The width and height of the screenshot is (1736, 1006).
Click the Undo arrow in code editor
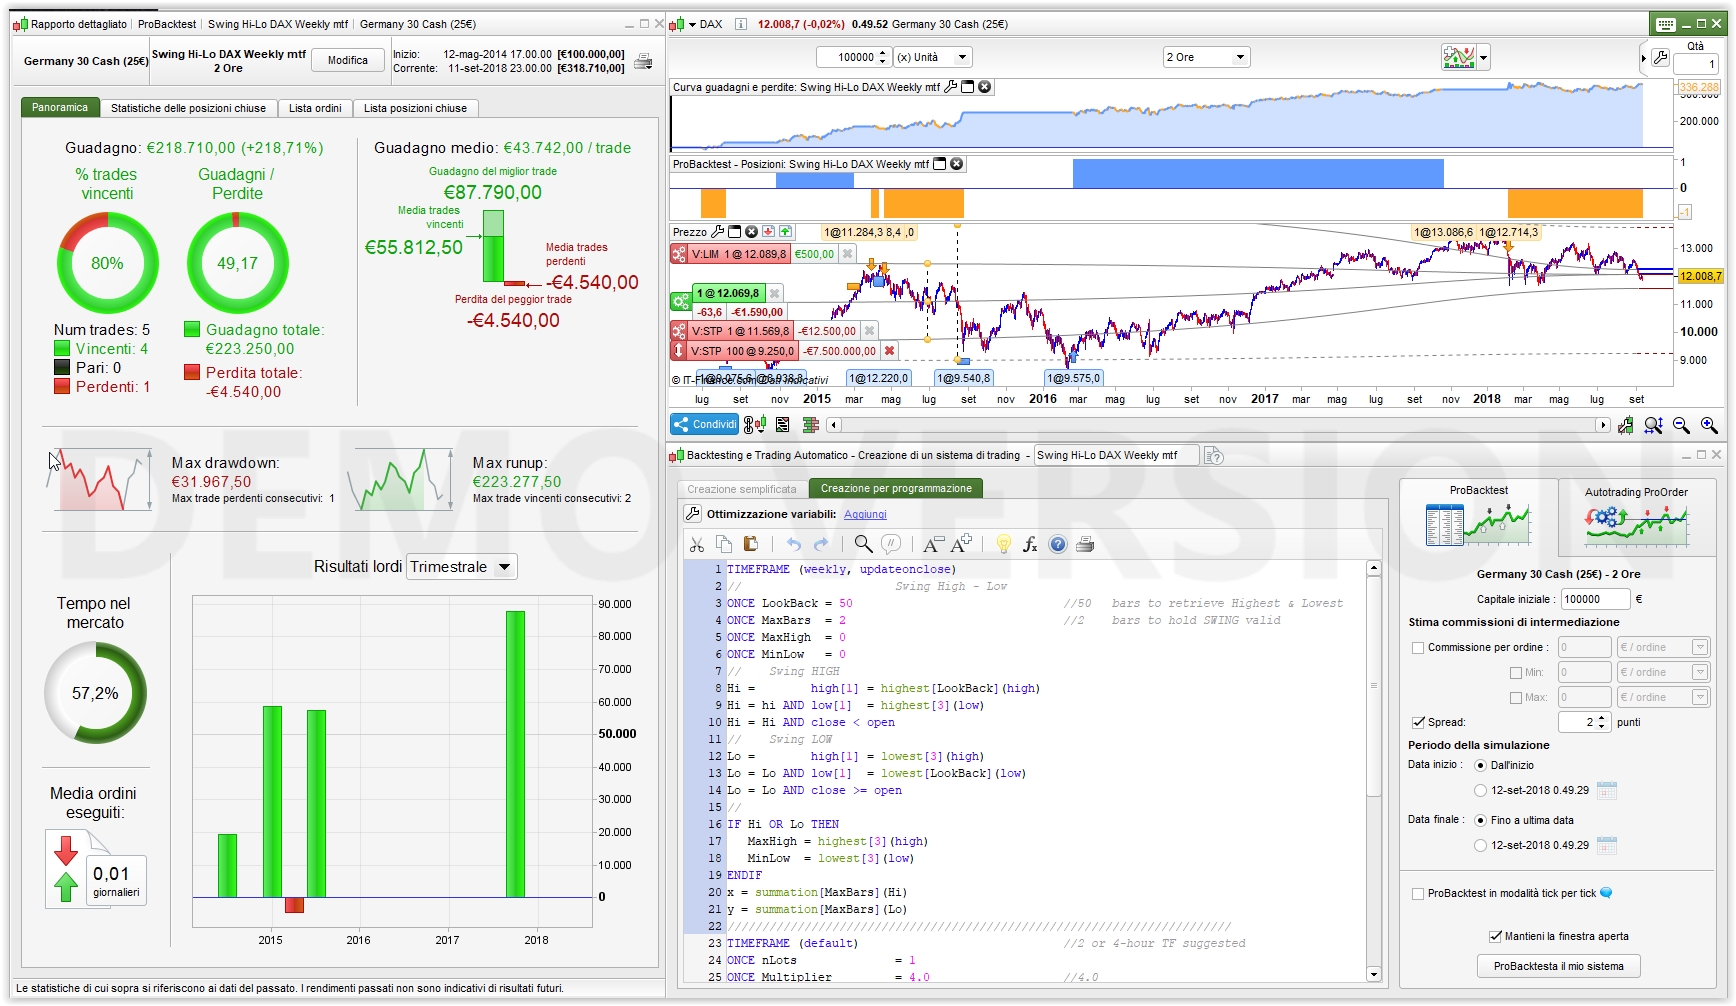[x=794, y=544]
